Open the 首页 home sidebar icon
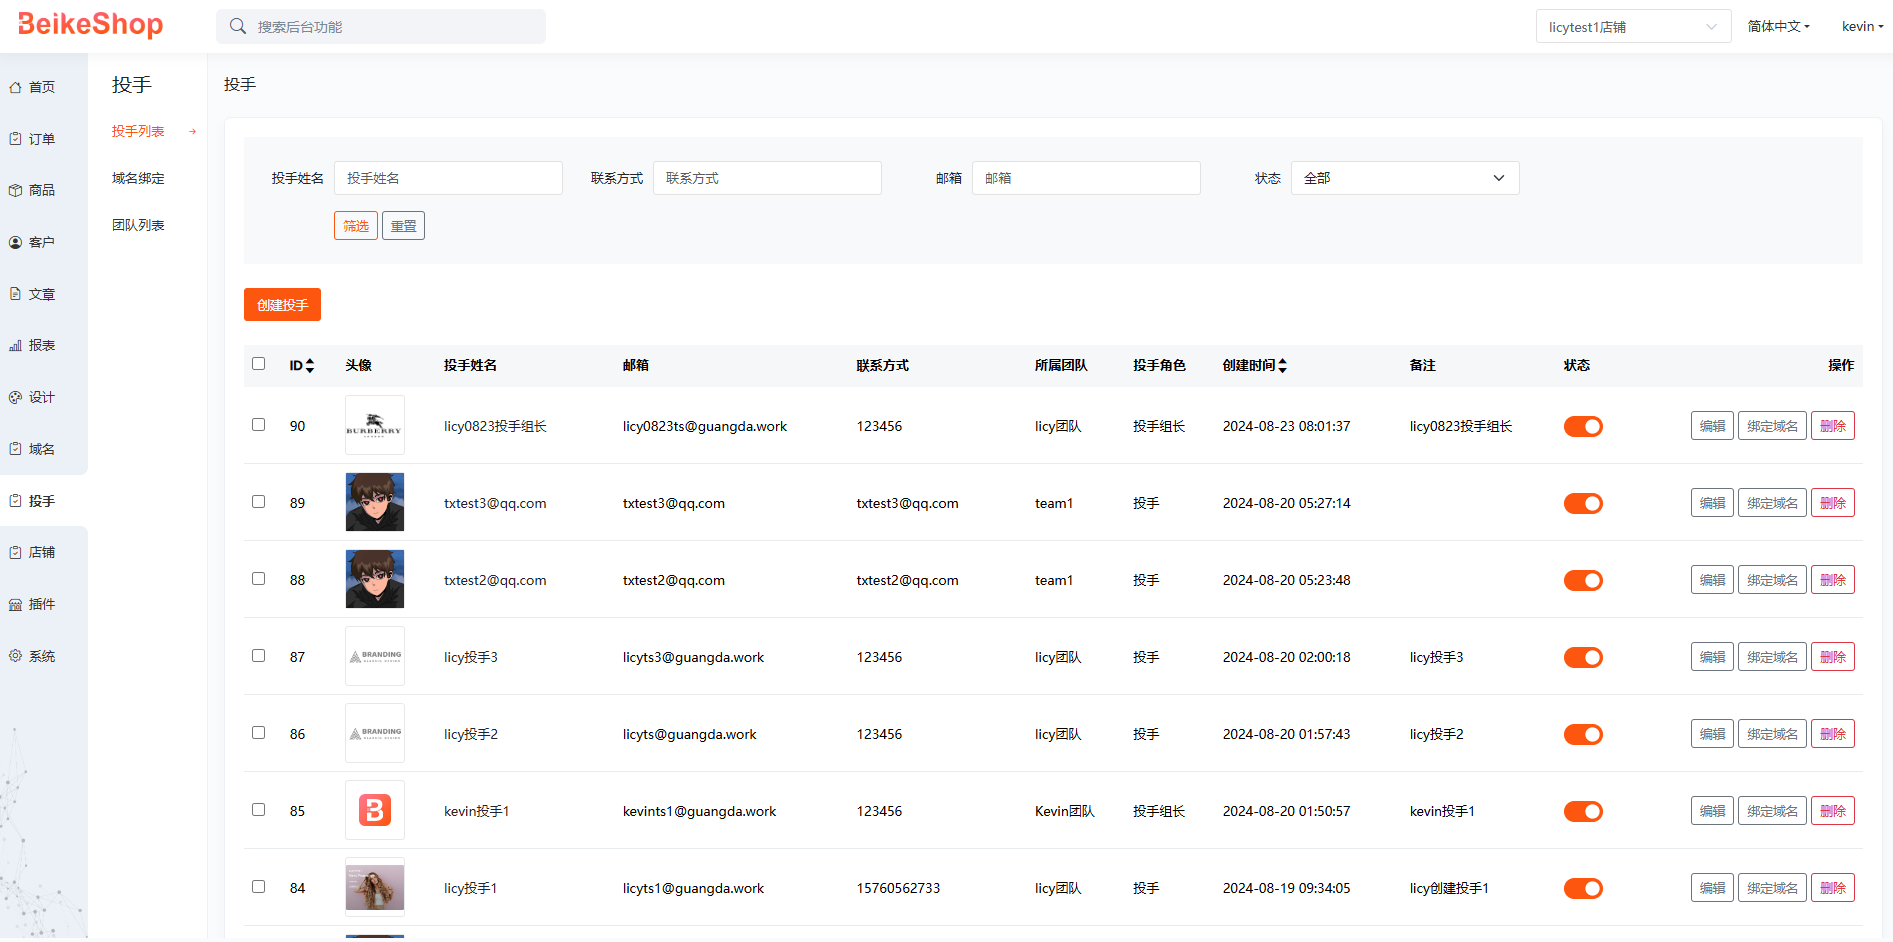The width and height of the screenshot is (1893, 942). [15, 88]
